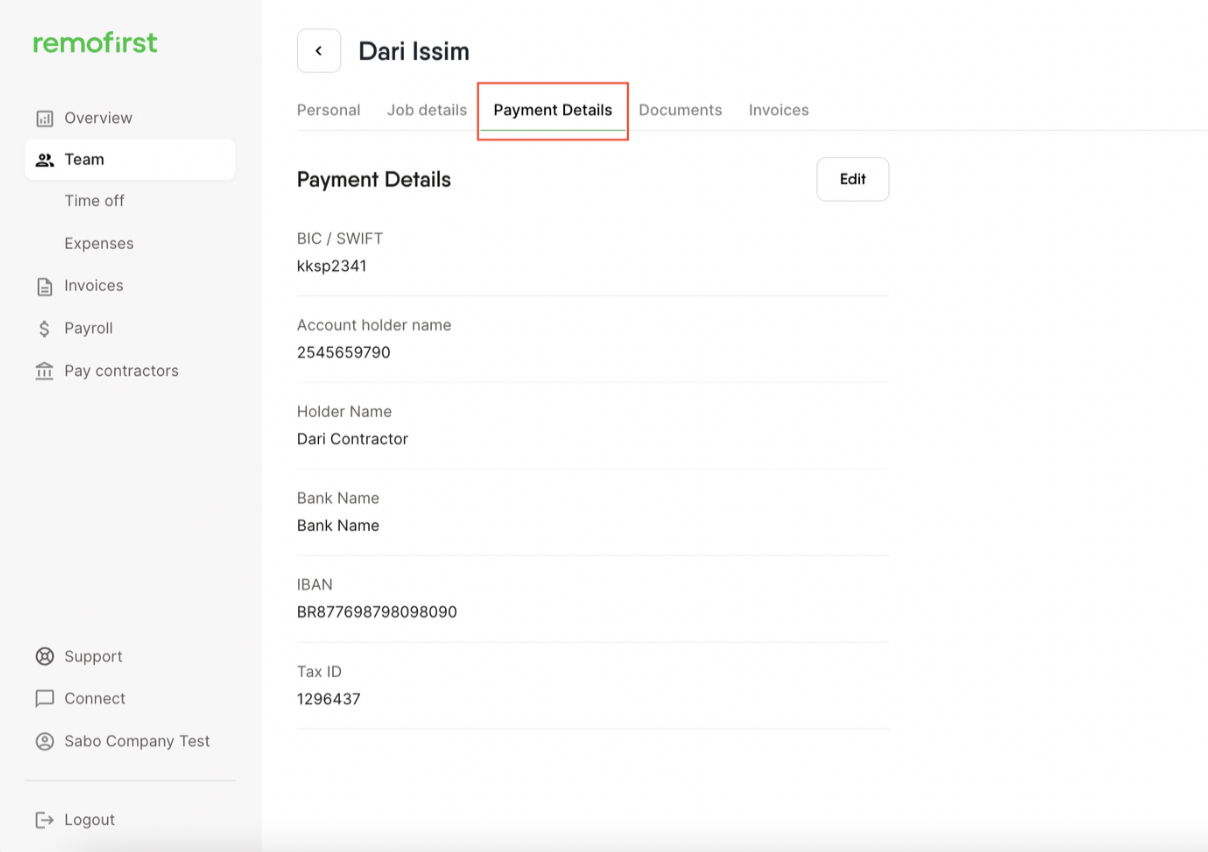Screen dimensions: 1208x852
Task: Open sidebar Invoices label
Action: (x=94, y=286)
